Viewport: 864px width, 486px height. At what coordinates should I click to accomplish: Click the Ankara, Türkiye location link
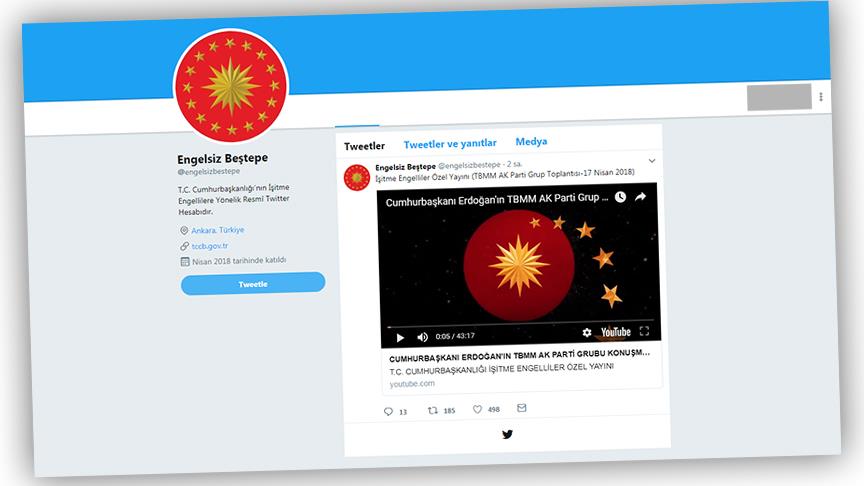(218, 230)
